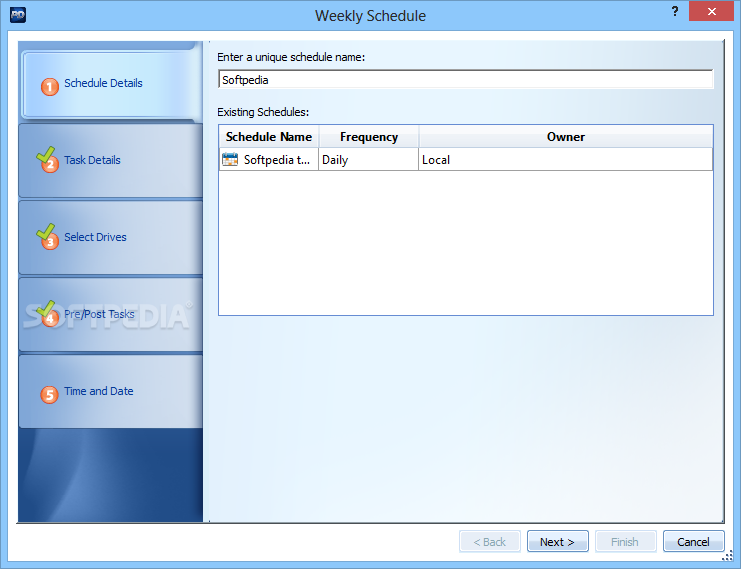This screenshot has height=569, width=741.
Task: Switch to the Select Drives step
Action: pos(111,237)
